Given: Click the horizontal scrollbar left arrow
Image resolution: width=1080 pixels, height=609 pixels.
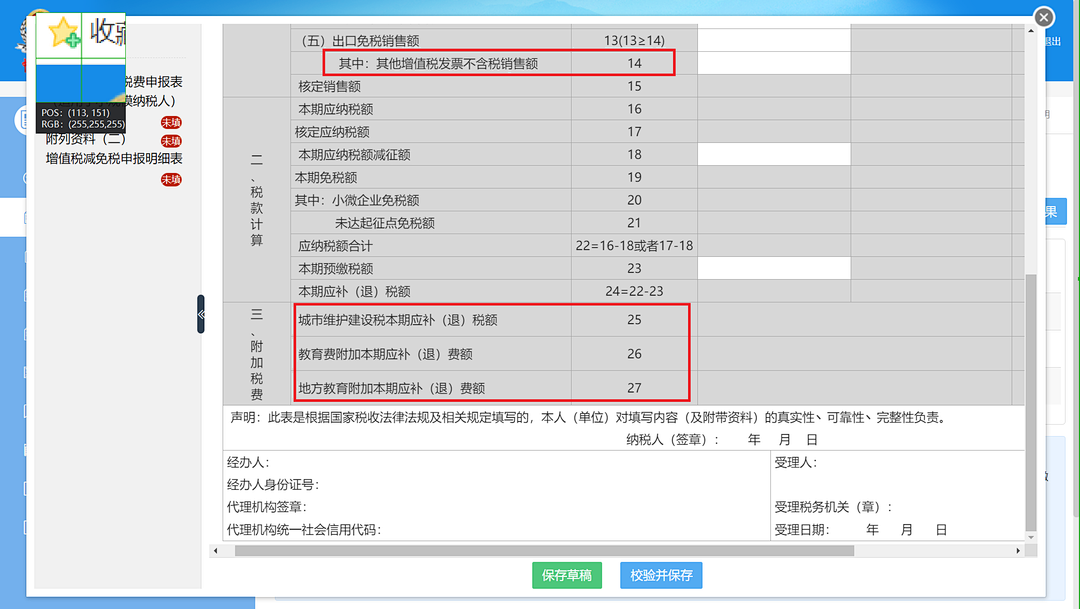Looking at the screenshot, I should (216, 550).
